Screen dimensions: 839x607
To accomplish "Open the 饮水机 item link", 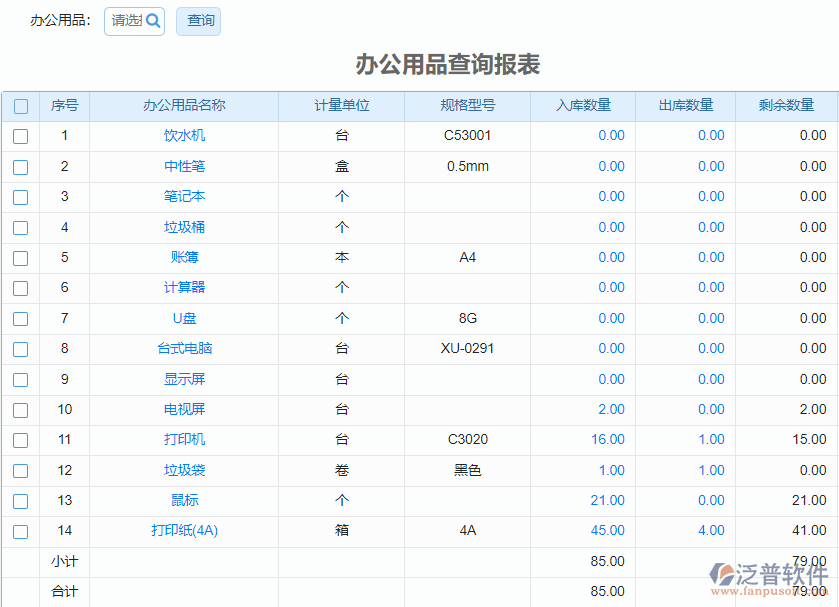I will click(x=184, y=136).
